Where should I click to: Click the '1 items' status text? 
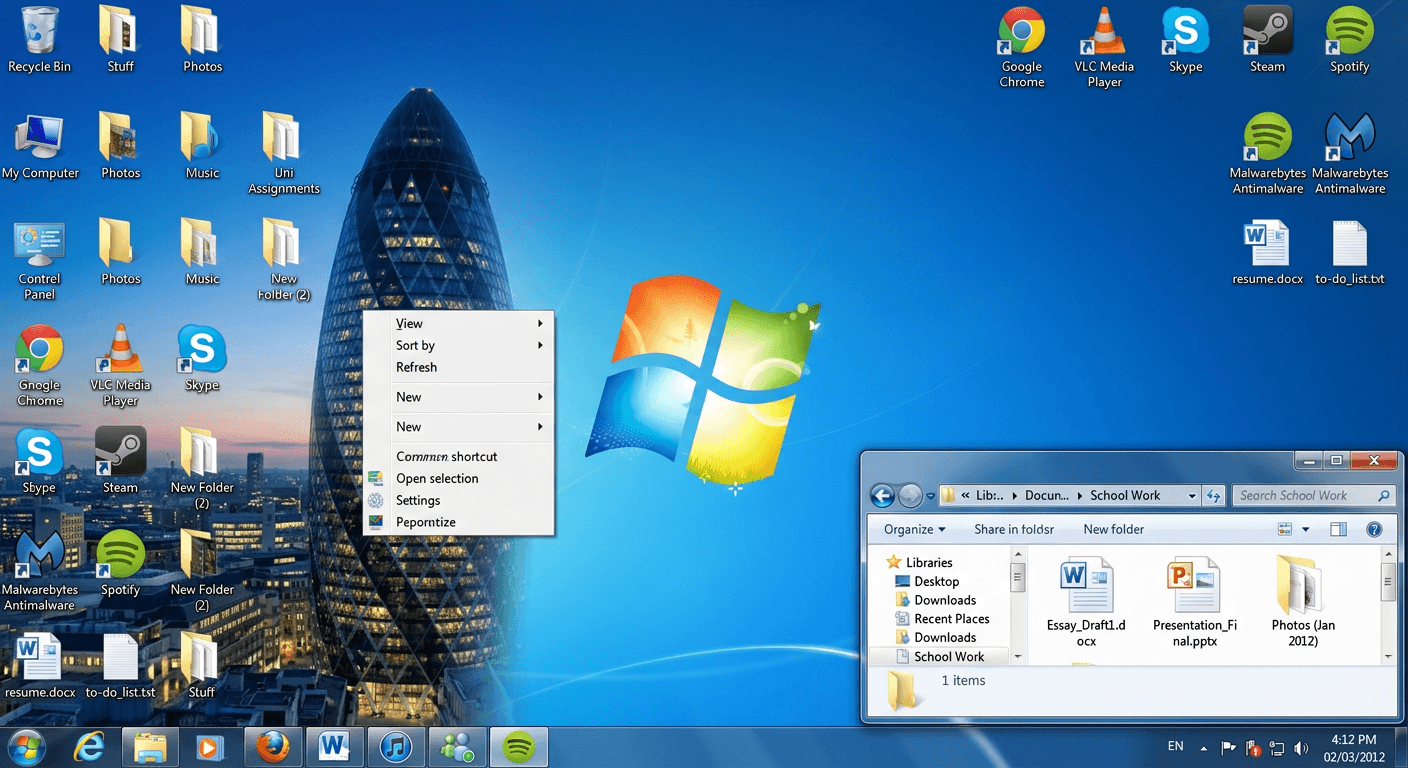963,680
